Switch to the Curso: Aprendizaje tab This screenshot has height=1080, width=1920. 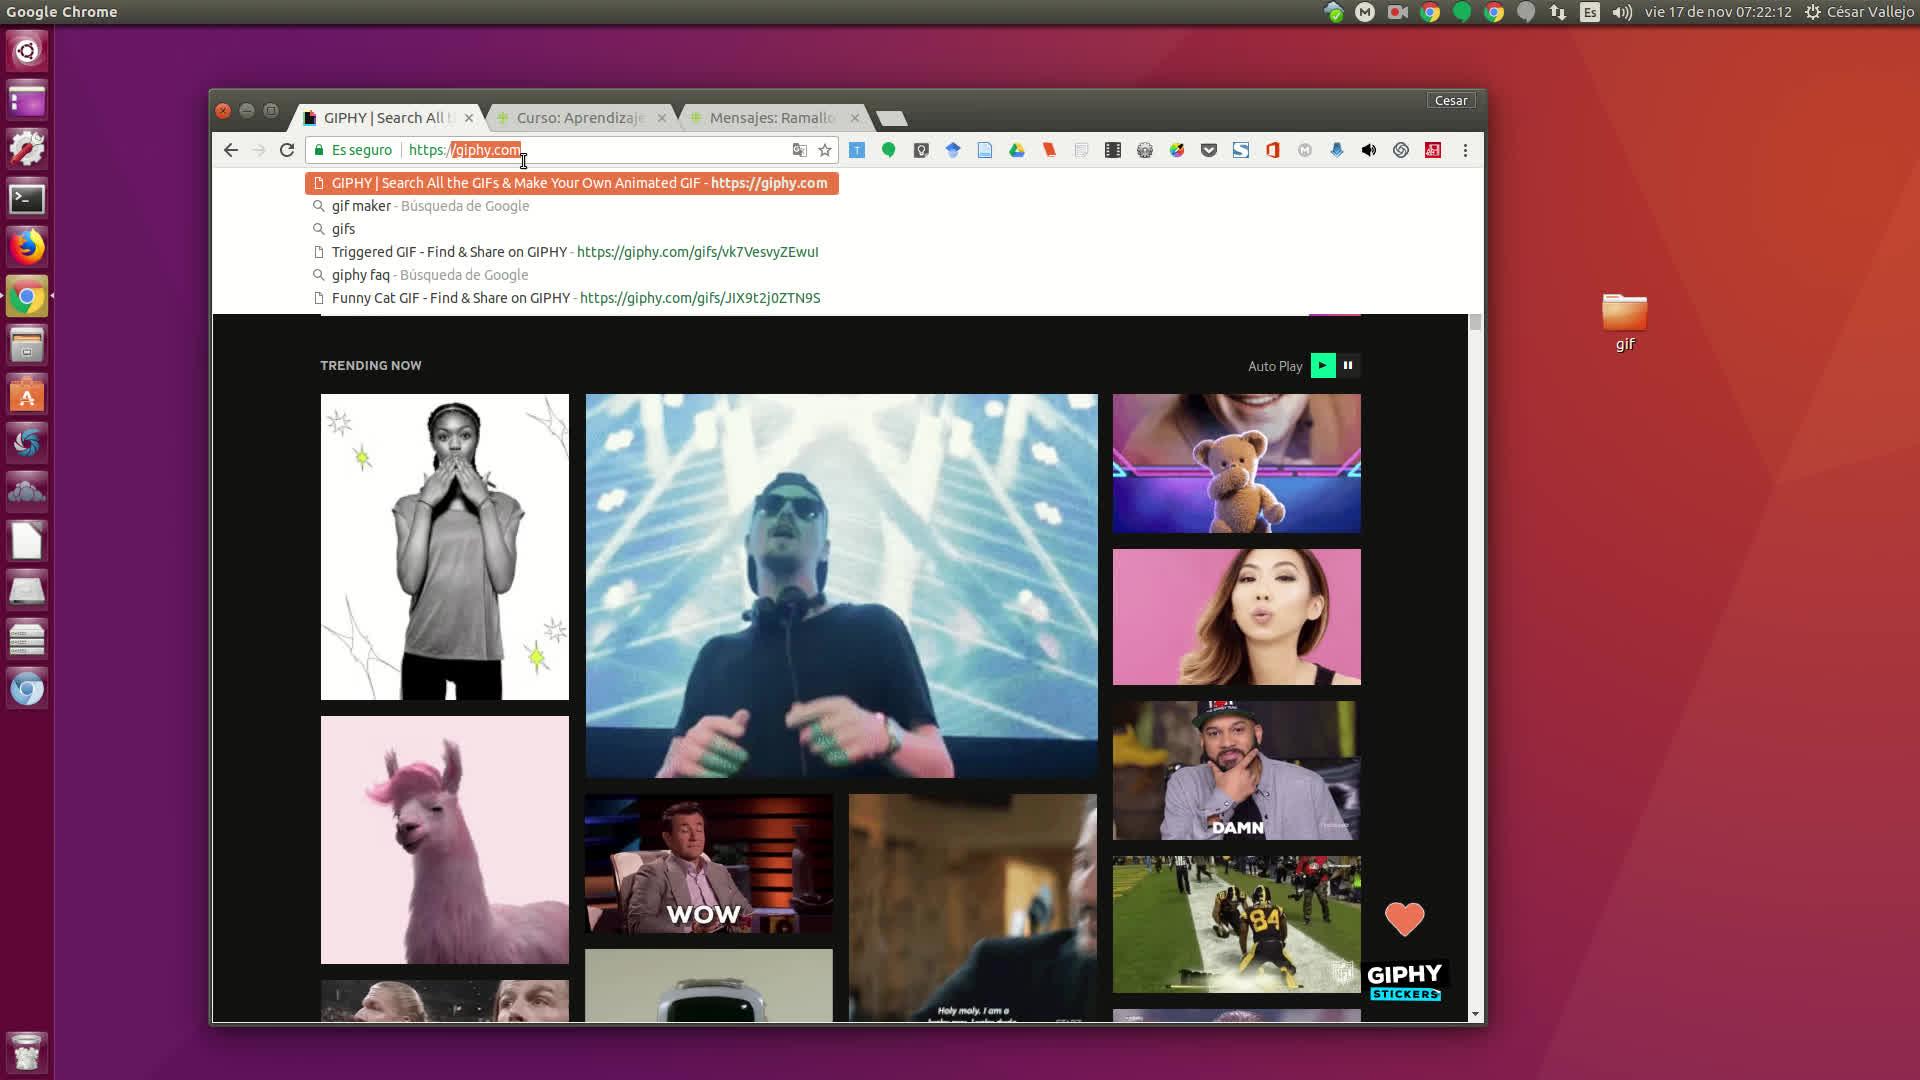click(580, 118)
